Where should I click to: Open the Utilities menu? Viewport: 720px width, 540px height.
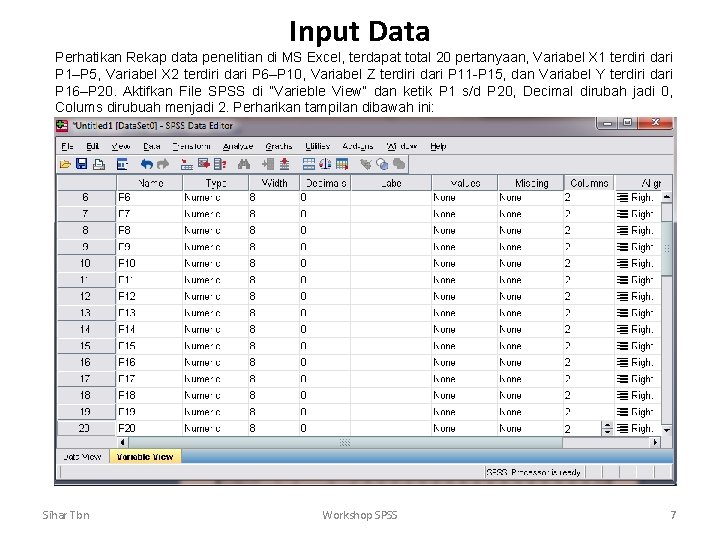click(317, 146)
